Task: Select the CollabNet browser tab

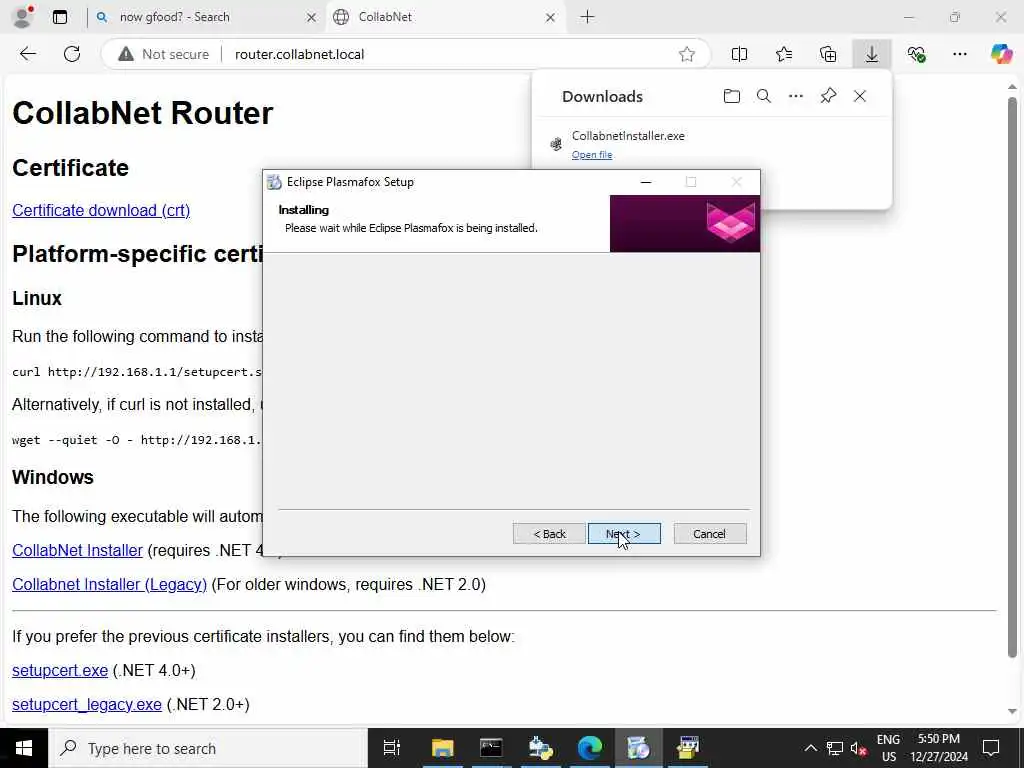Action: tap(445, 17)
